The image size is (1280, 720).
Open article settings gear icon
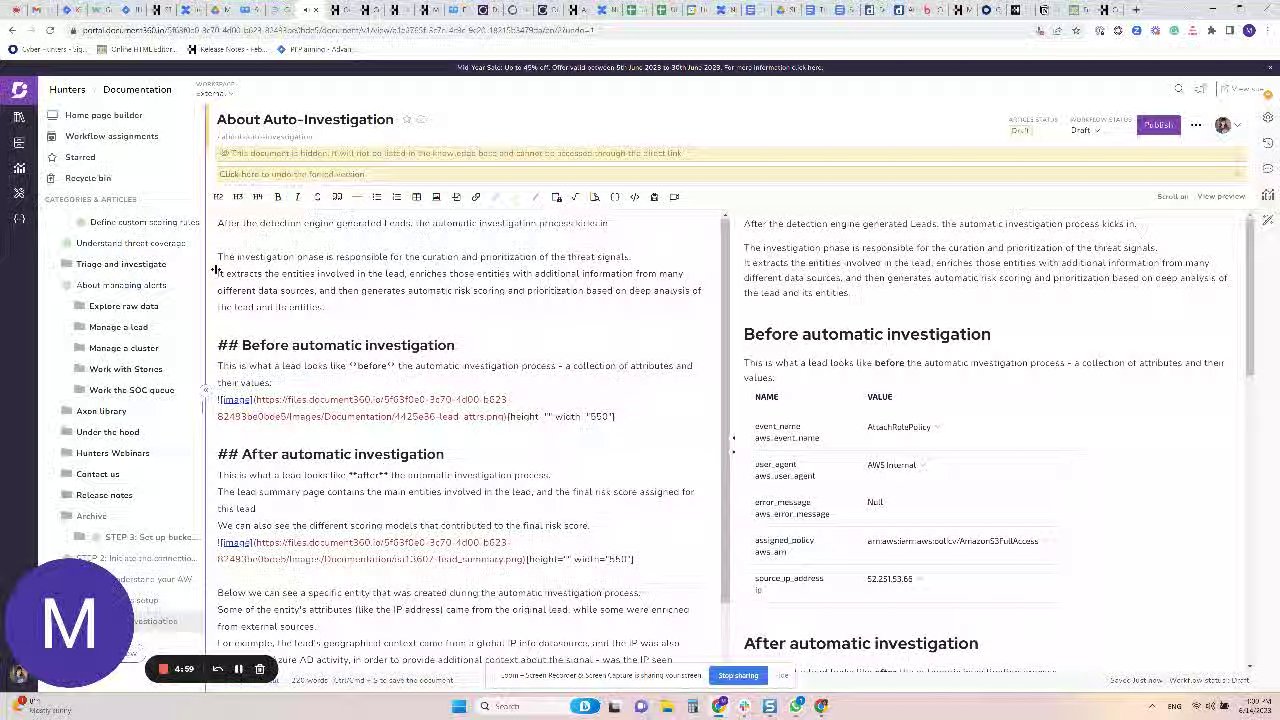pos(1268,117)
